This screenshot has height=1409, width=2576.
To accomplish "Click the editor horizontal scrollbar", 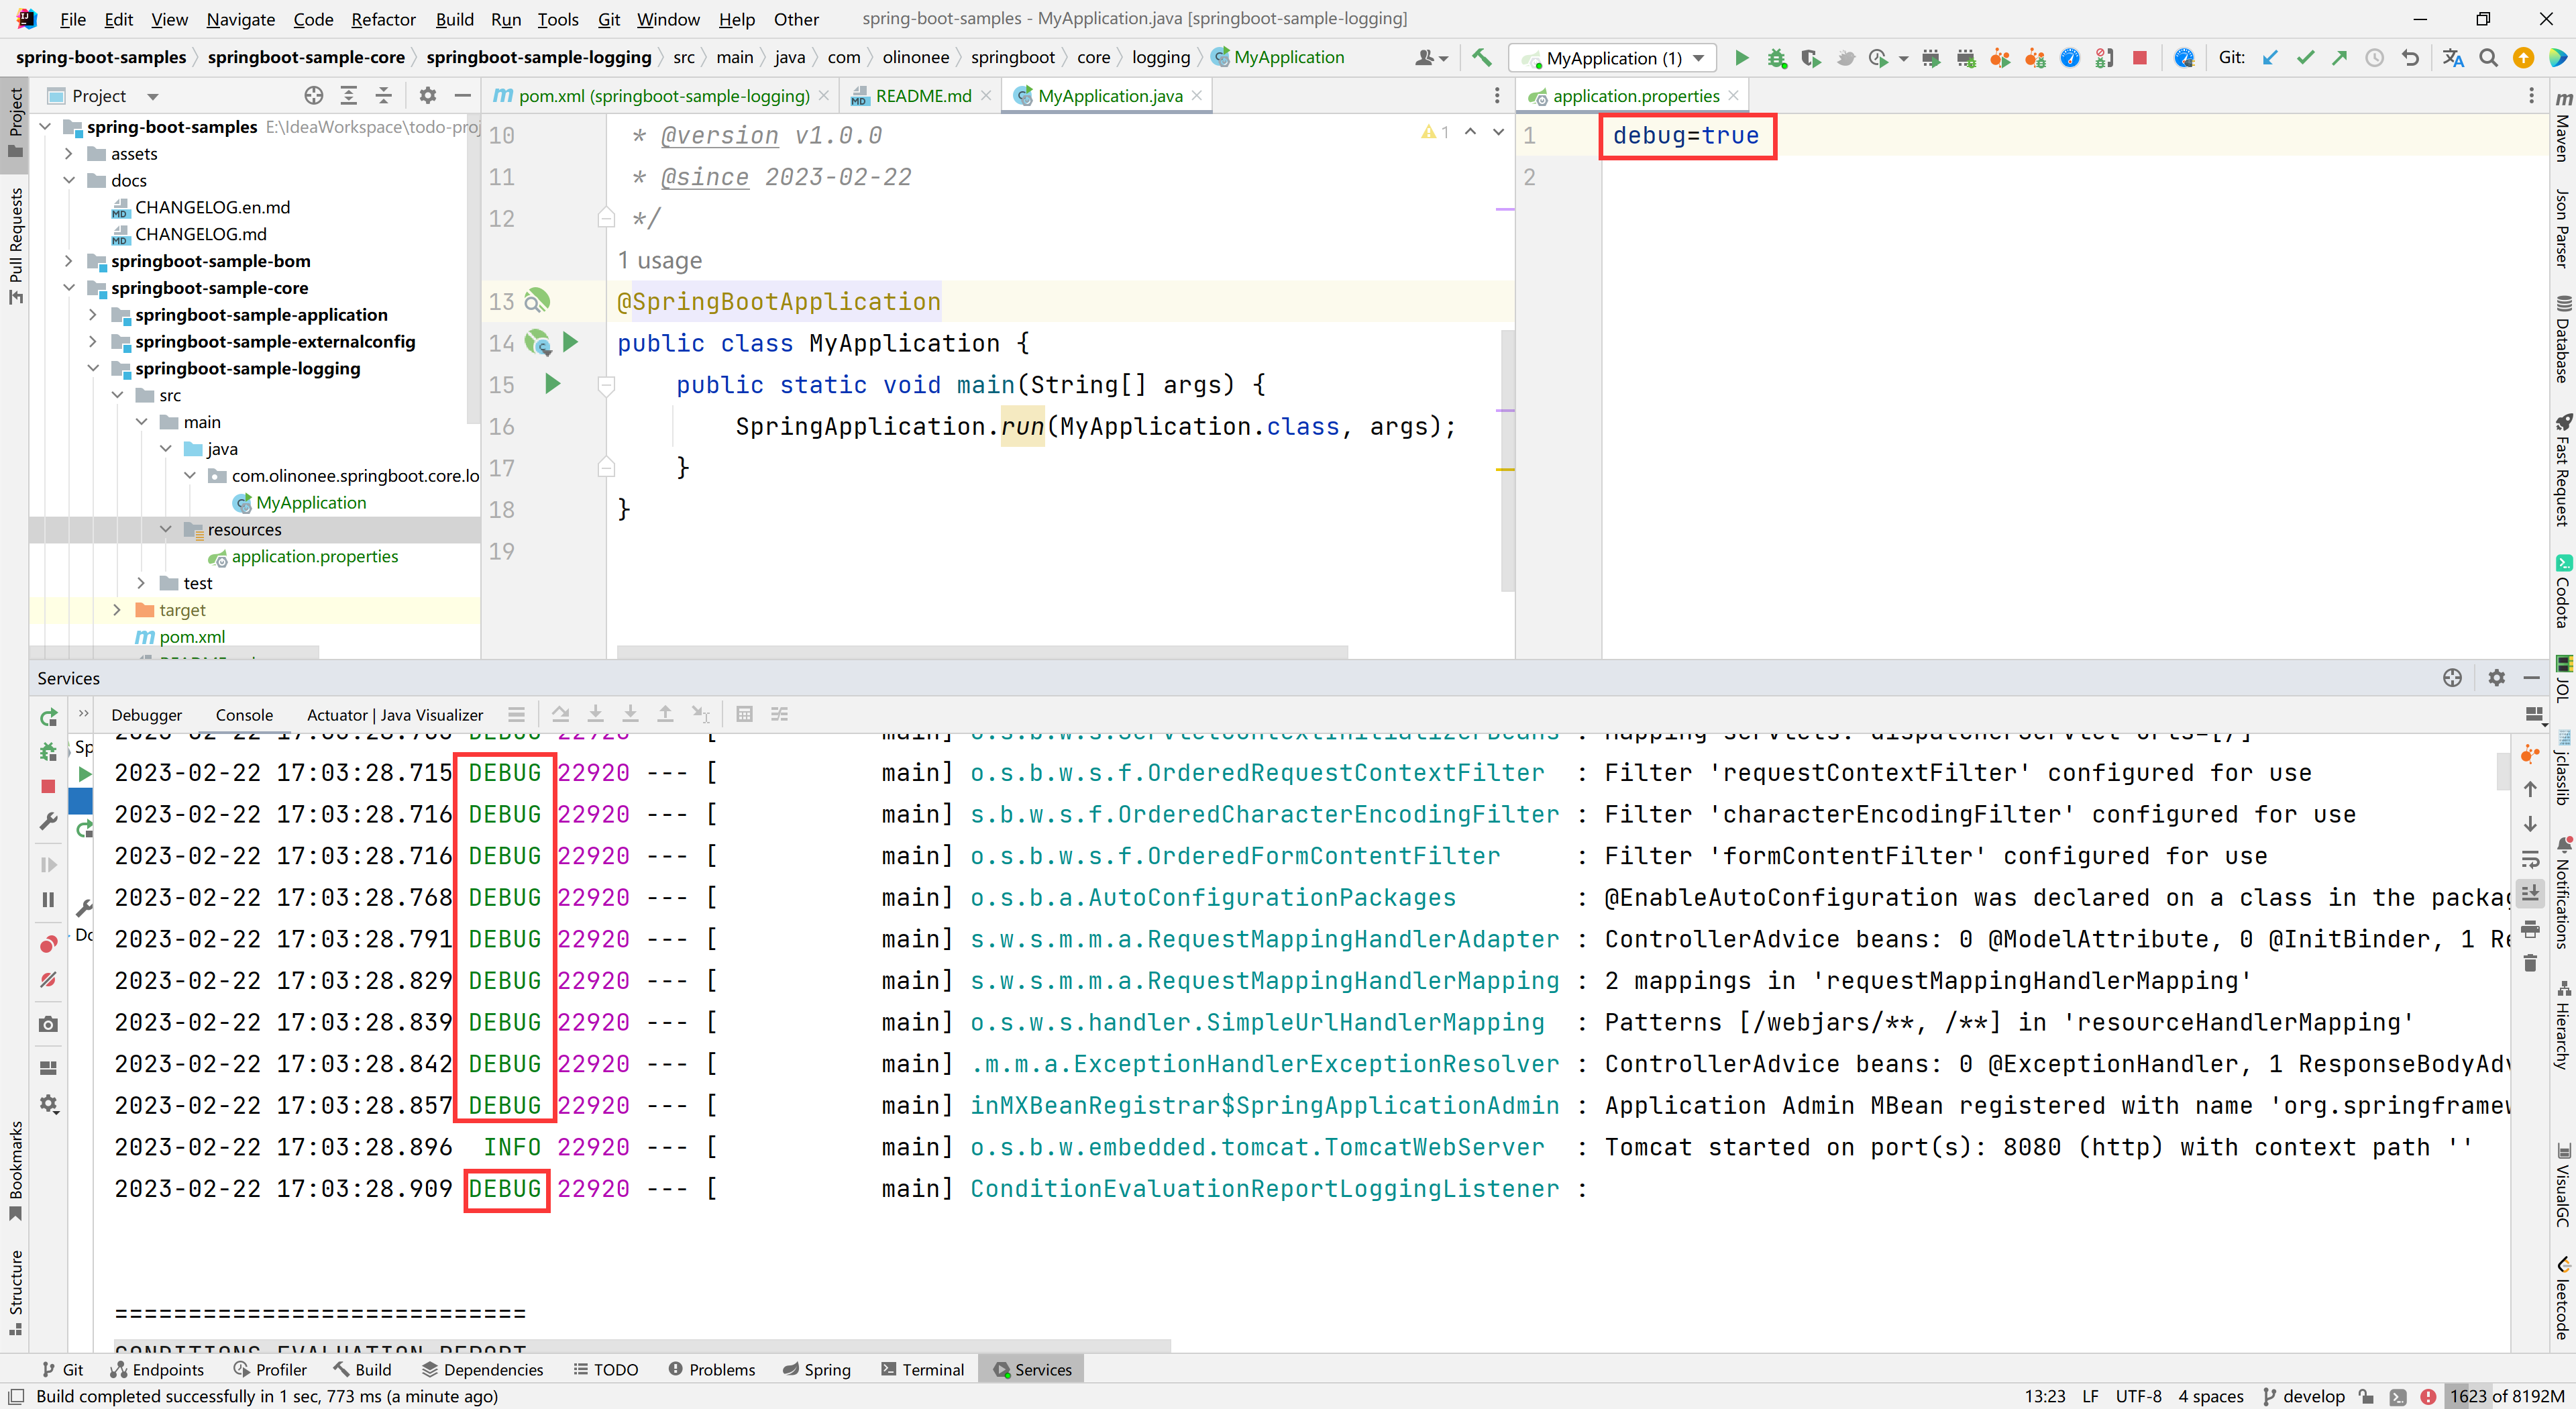I will pos(982,652).
